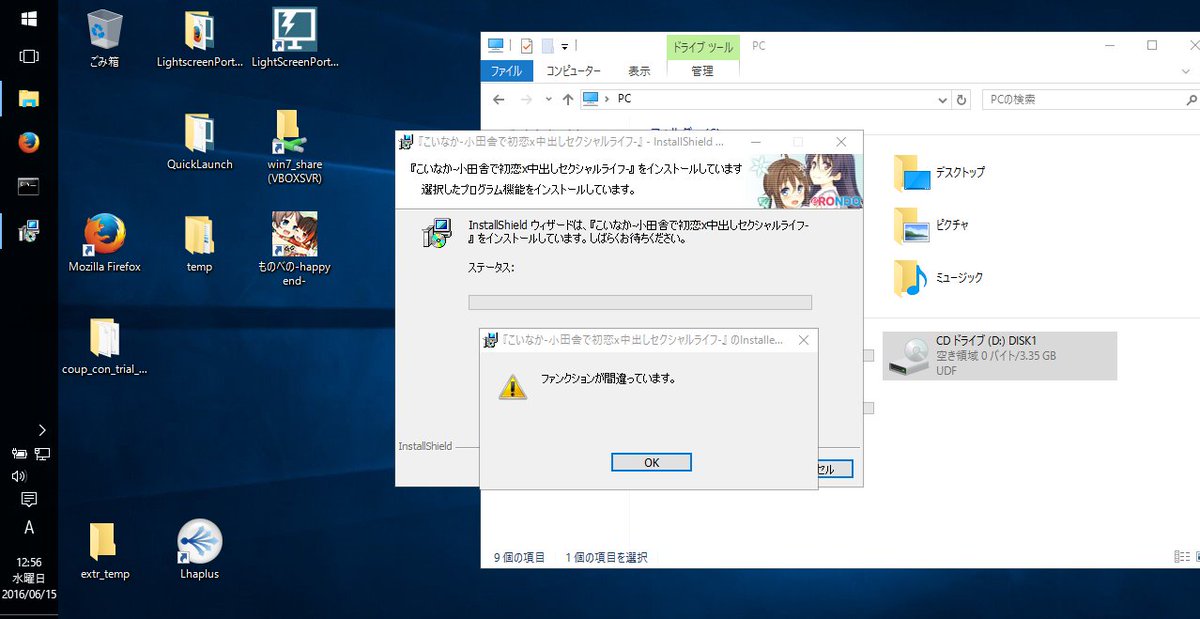
Task: Click the taskbar clock showing 12:56
Action: [29, 562]
